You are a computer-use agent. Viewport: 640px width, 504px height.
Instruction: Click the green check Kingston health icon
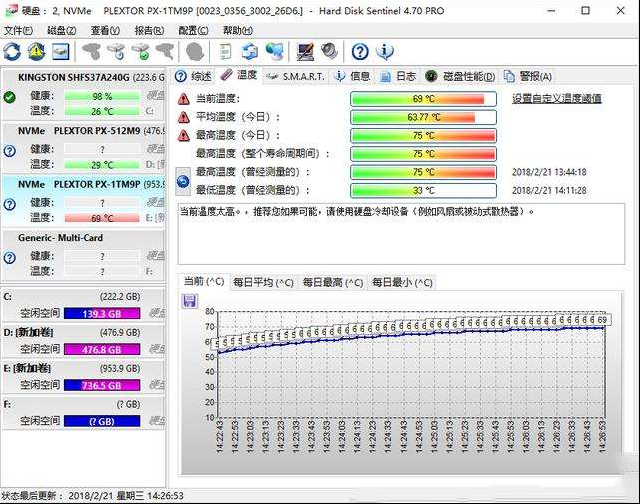point(9,97)
